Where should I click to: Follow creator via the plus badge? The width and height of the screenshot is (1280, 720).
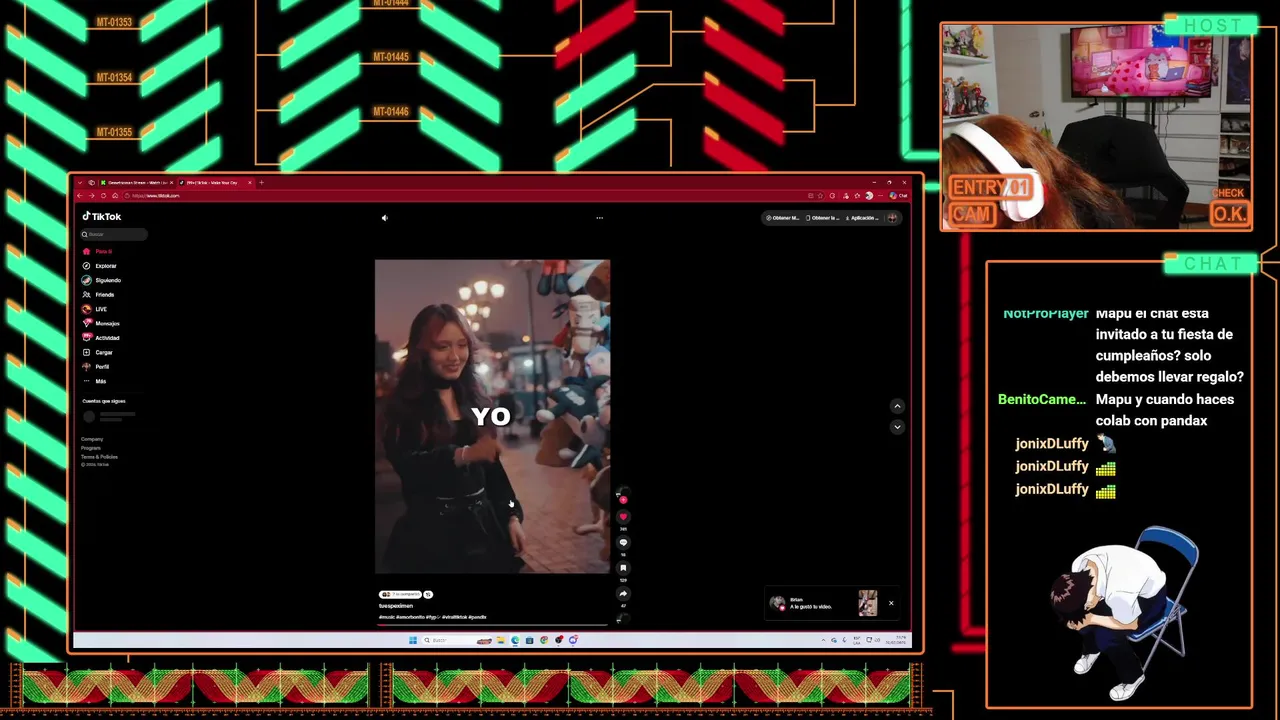[x=623, y=500]
